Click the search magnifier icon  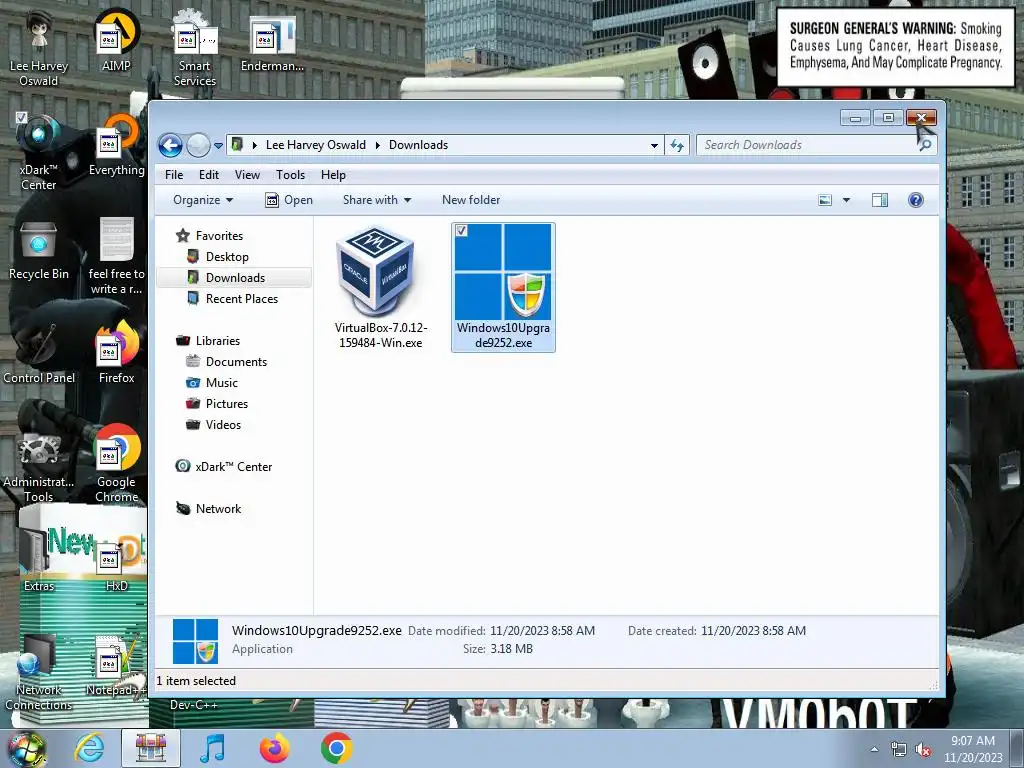click(x=925, y=145)
